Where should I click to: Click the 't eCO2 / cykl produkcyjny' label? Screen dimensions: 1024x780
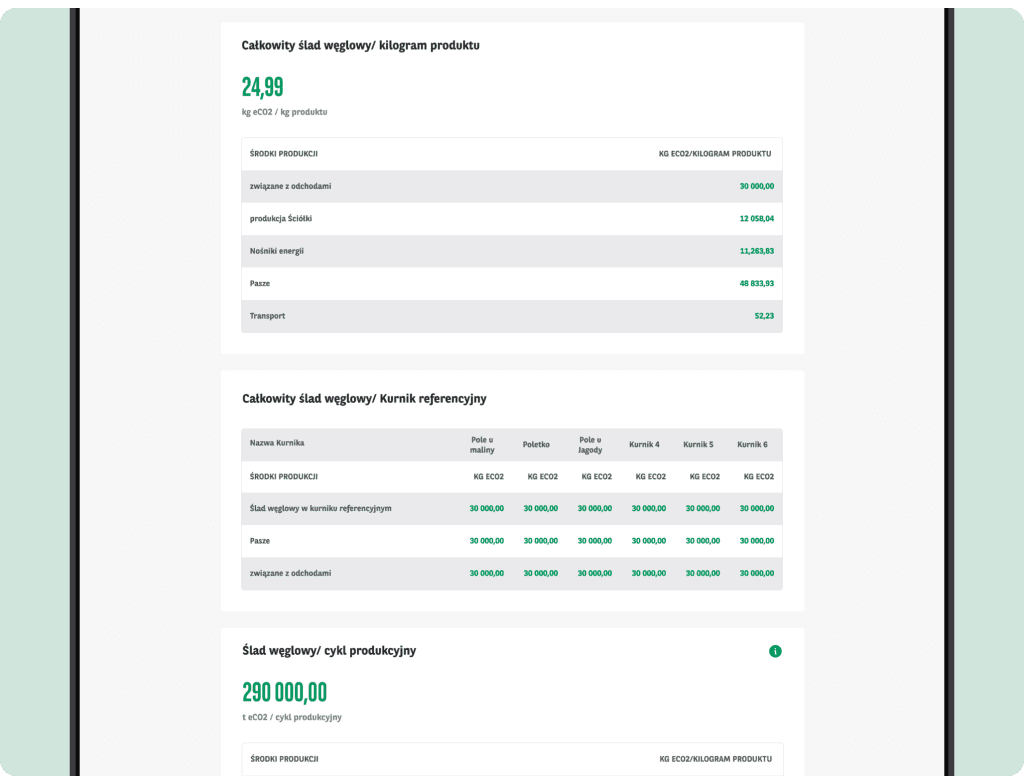[292, 717]
